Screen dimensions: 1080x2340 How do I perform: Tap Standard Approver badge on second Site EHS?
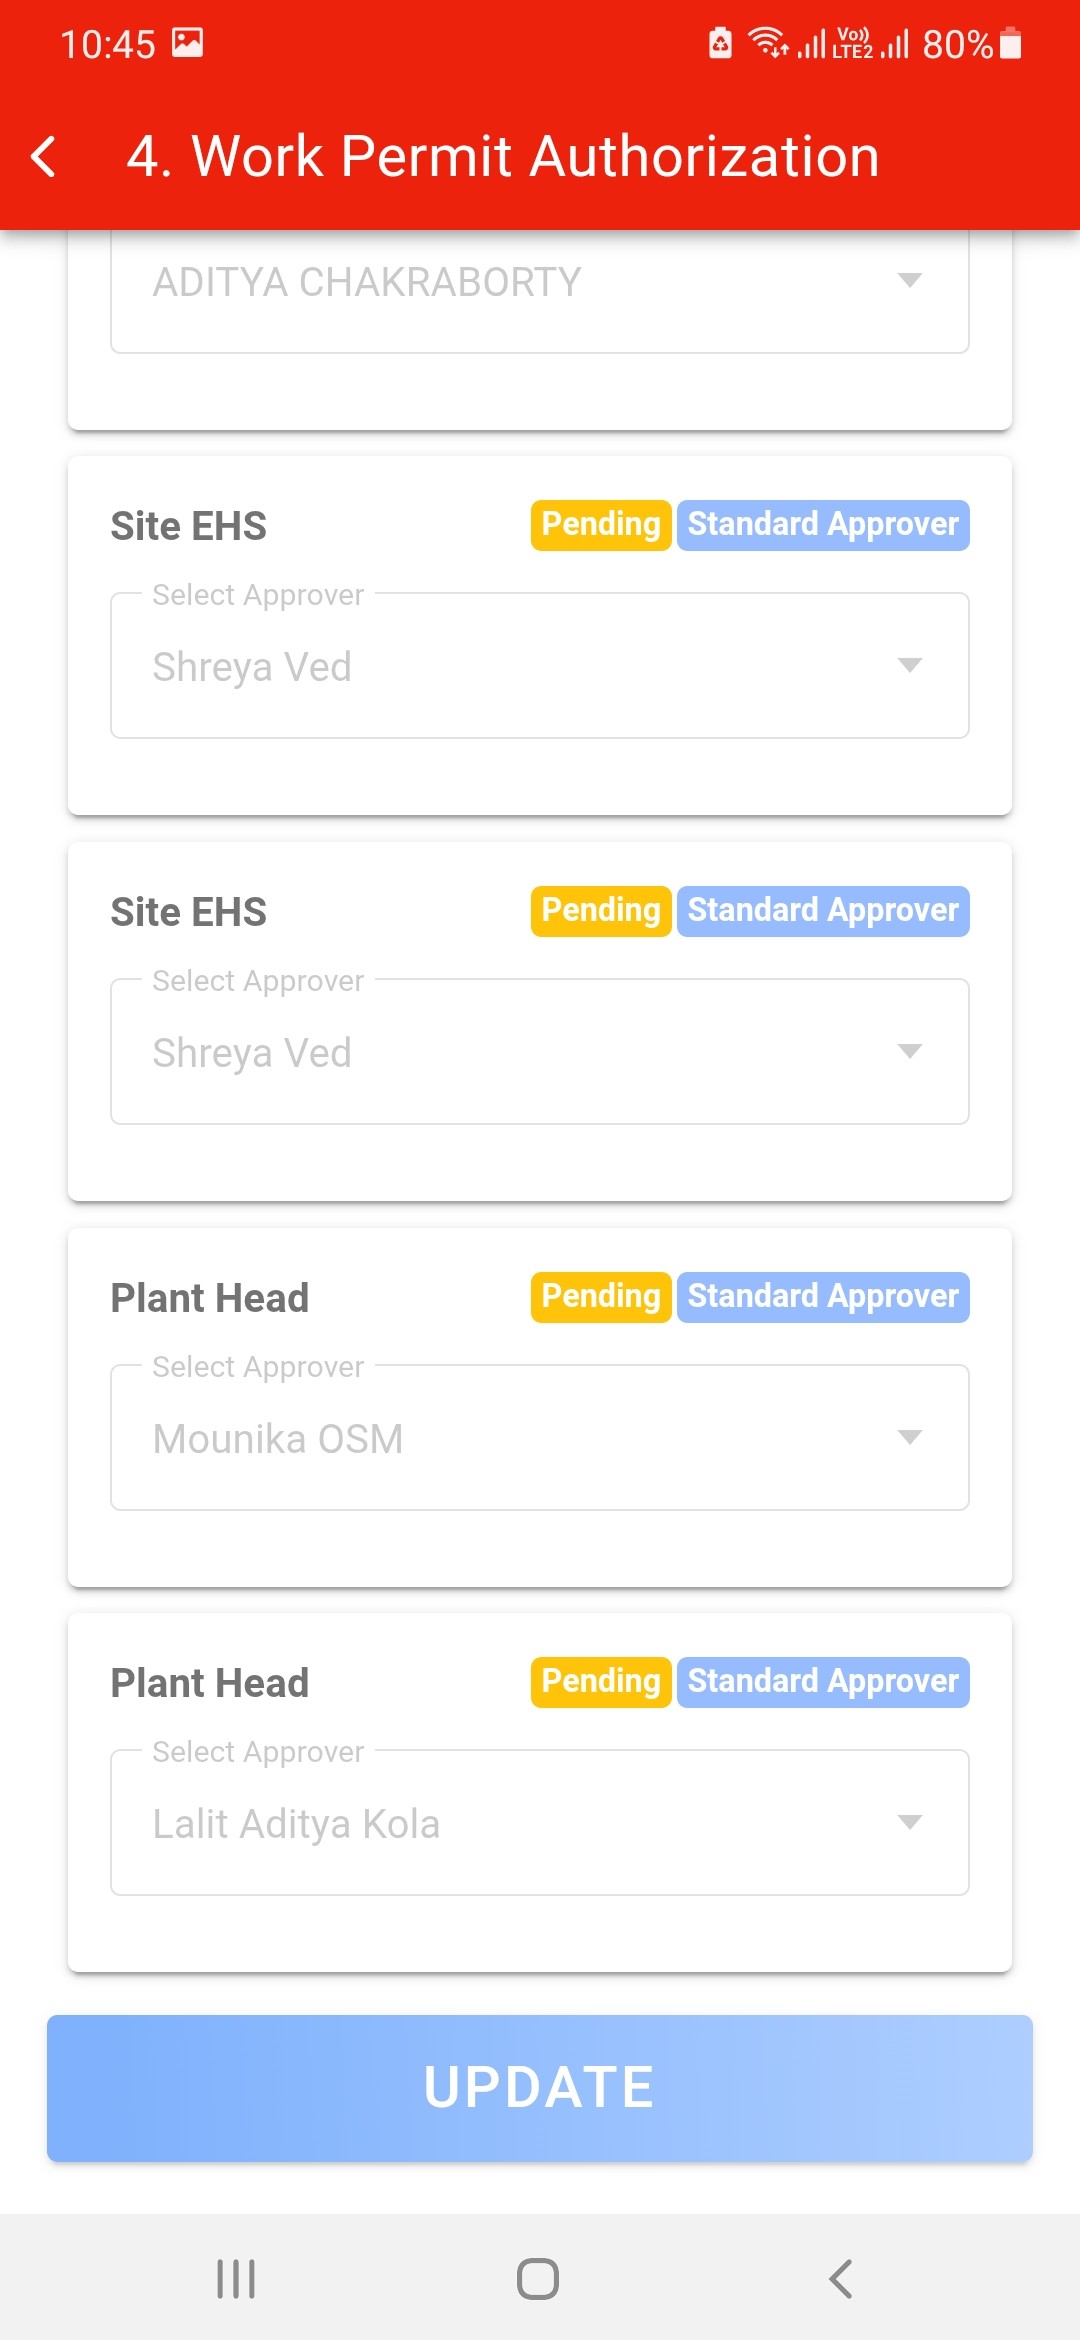822,911
